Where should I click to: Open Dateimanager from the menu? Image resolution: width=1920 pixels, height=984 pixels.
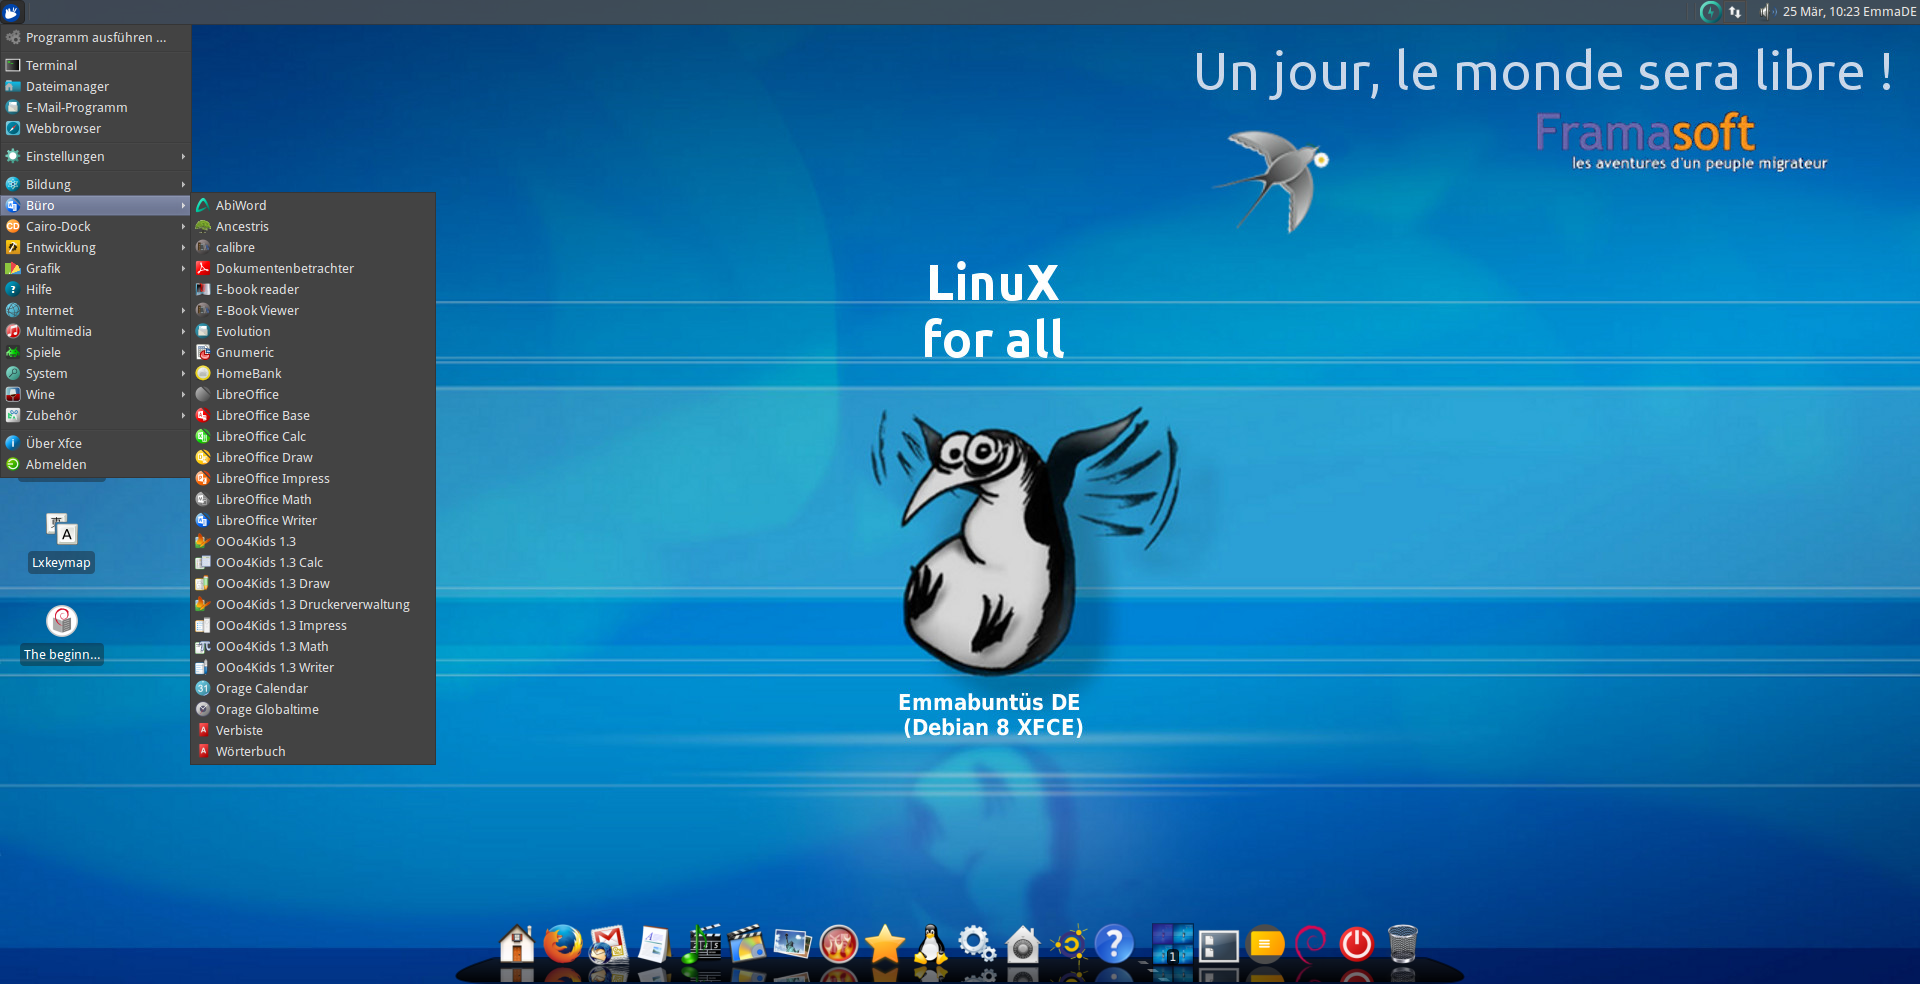coord(95,86)
